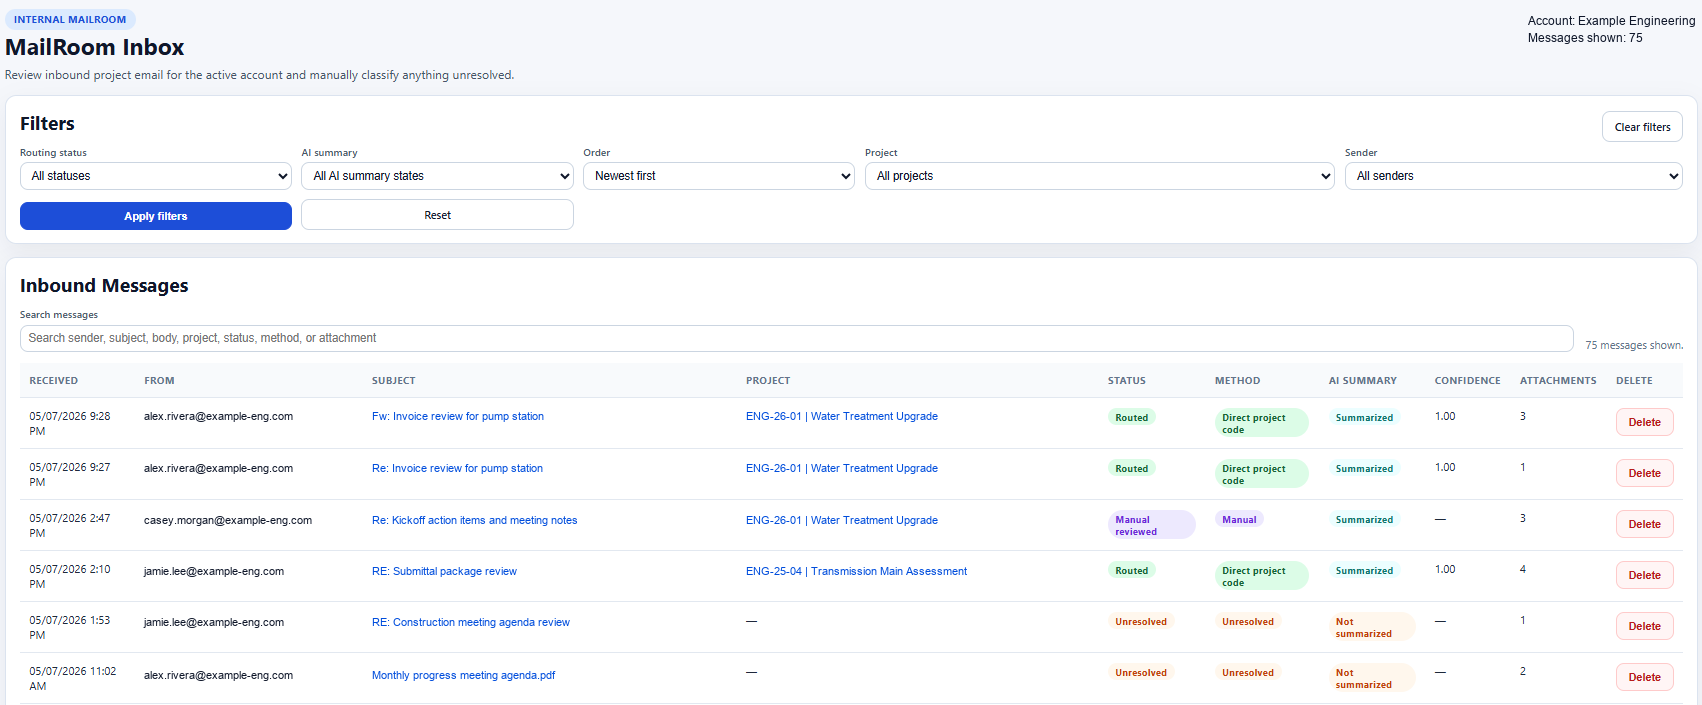
Task: Delete the Monthly progress meeting agenda.pdf message
Action: [1644, 677]
